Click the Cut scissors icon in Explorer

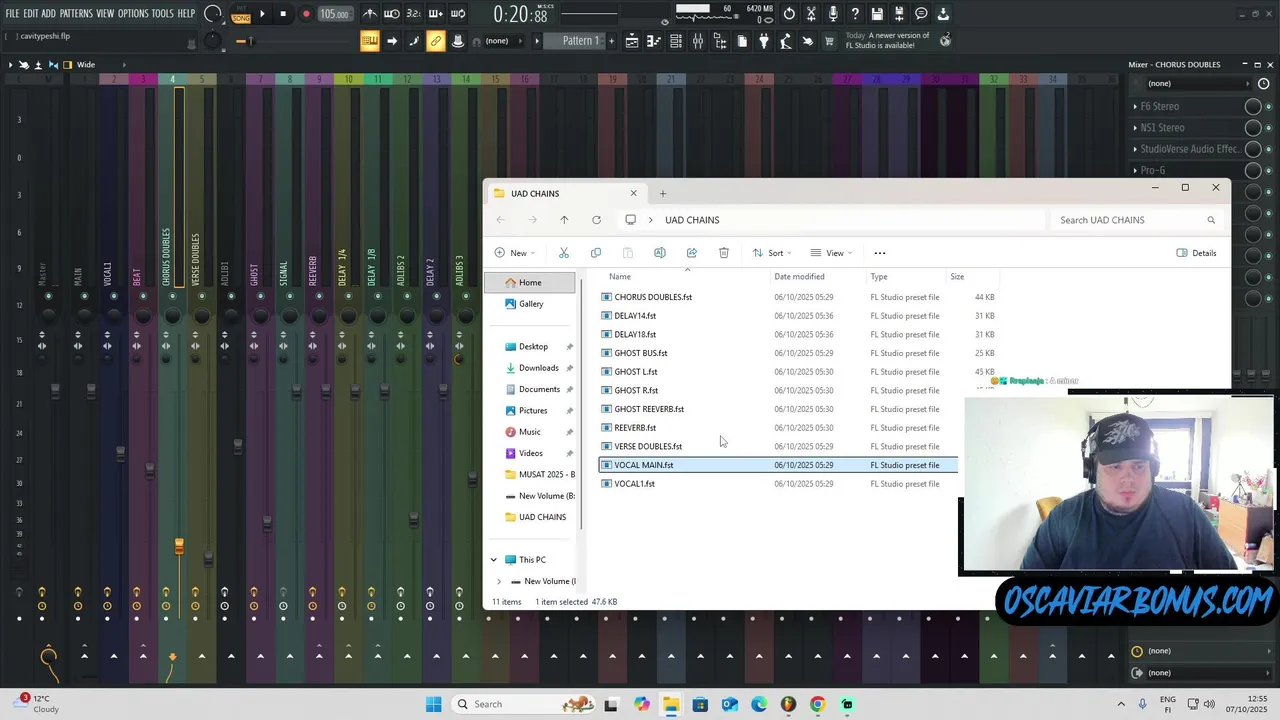[x=564, y=253]
